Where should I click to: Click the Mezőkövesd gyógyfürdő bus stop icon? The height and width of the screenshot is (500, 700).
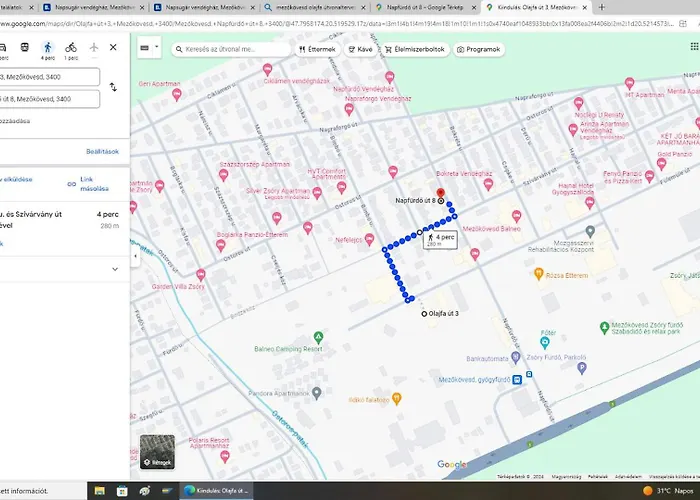[x=517, y=380]
